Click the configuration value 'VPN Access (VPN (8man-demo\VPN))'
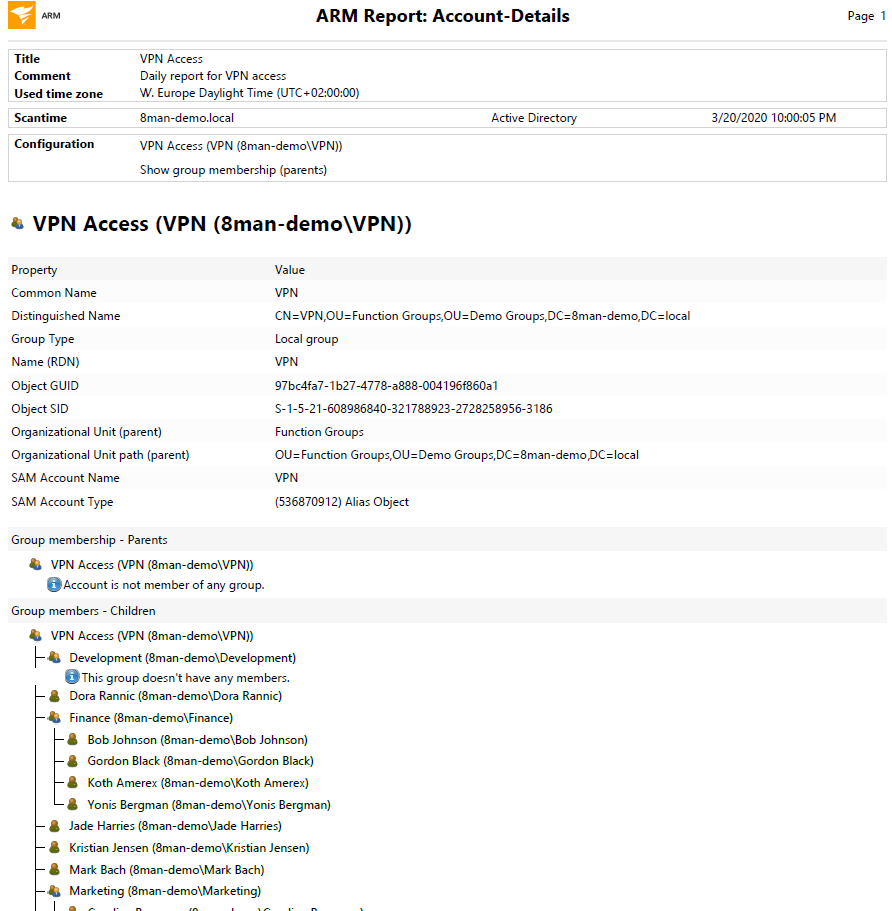The width and height of the screenshot is (892, 911). click(241, 146)
